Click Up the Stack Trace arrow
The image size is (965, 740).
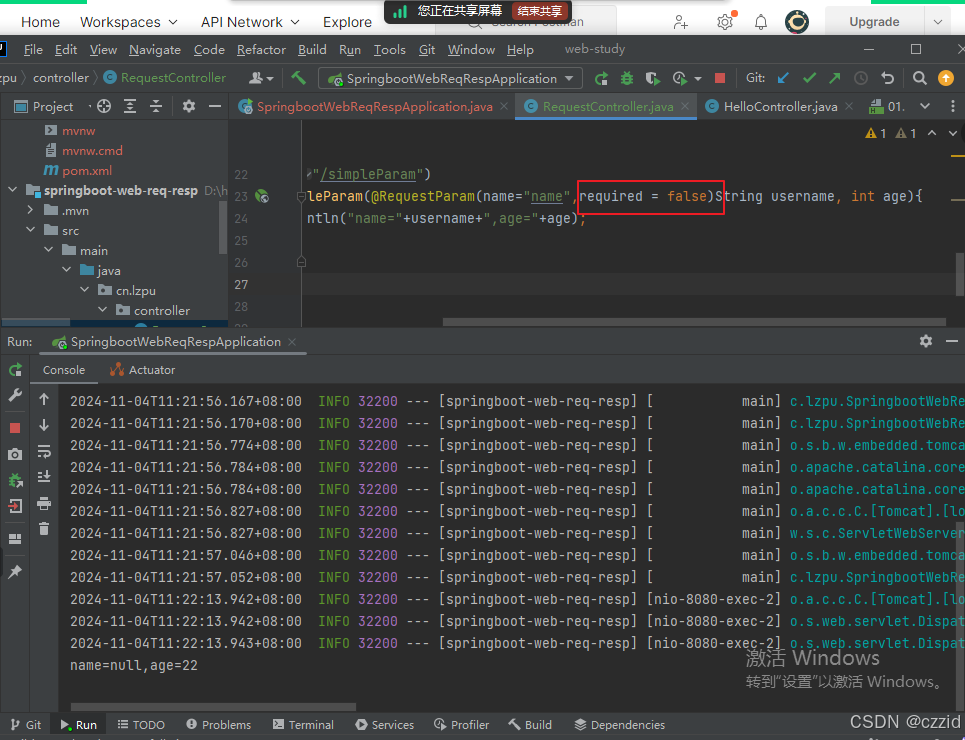coord(44,399)
